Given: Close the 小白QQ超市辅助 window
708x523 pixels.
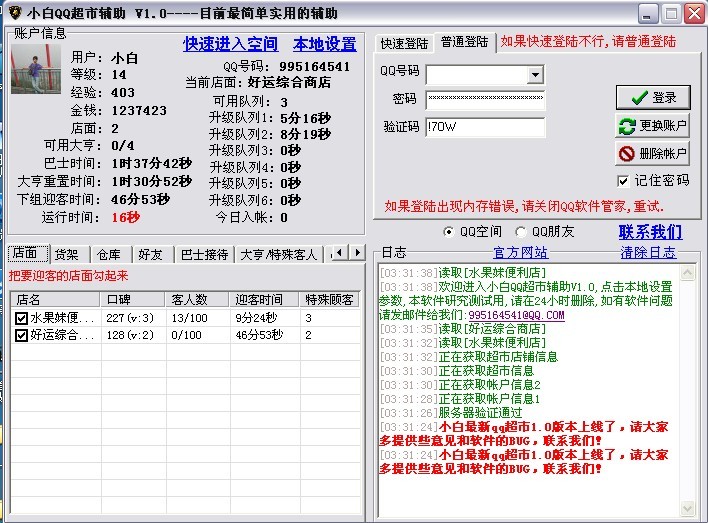Looking at the screenshot, I should 694,14.
